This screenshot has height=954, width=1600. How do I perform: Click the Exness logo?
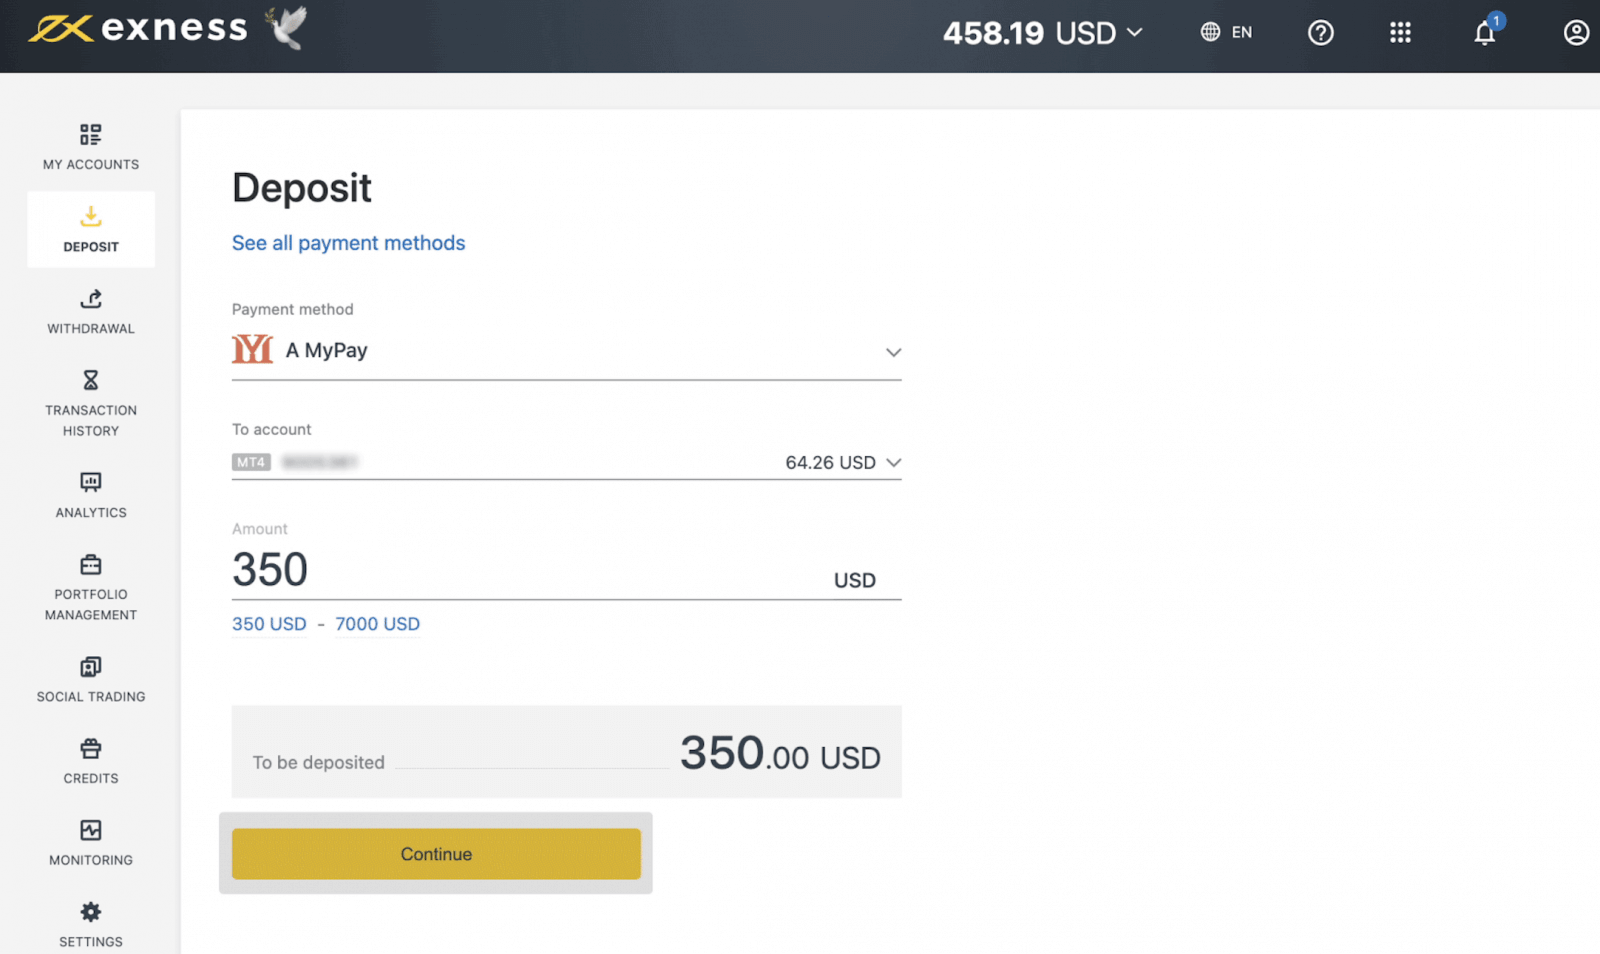[x=138, y=28]
